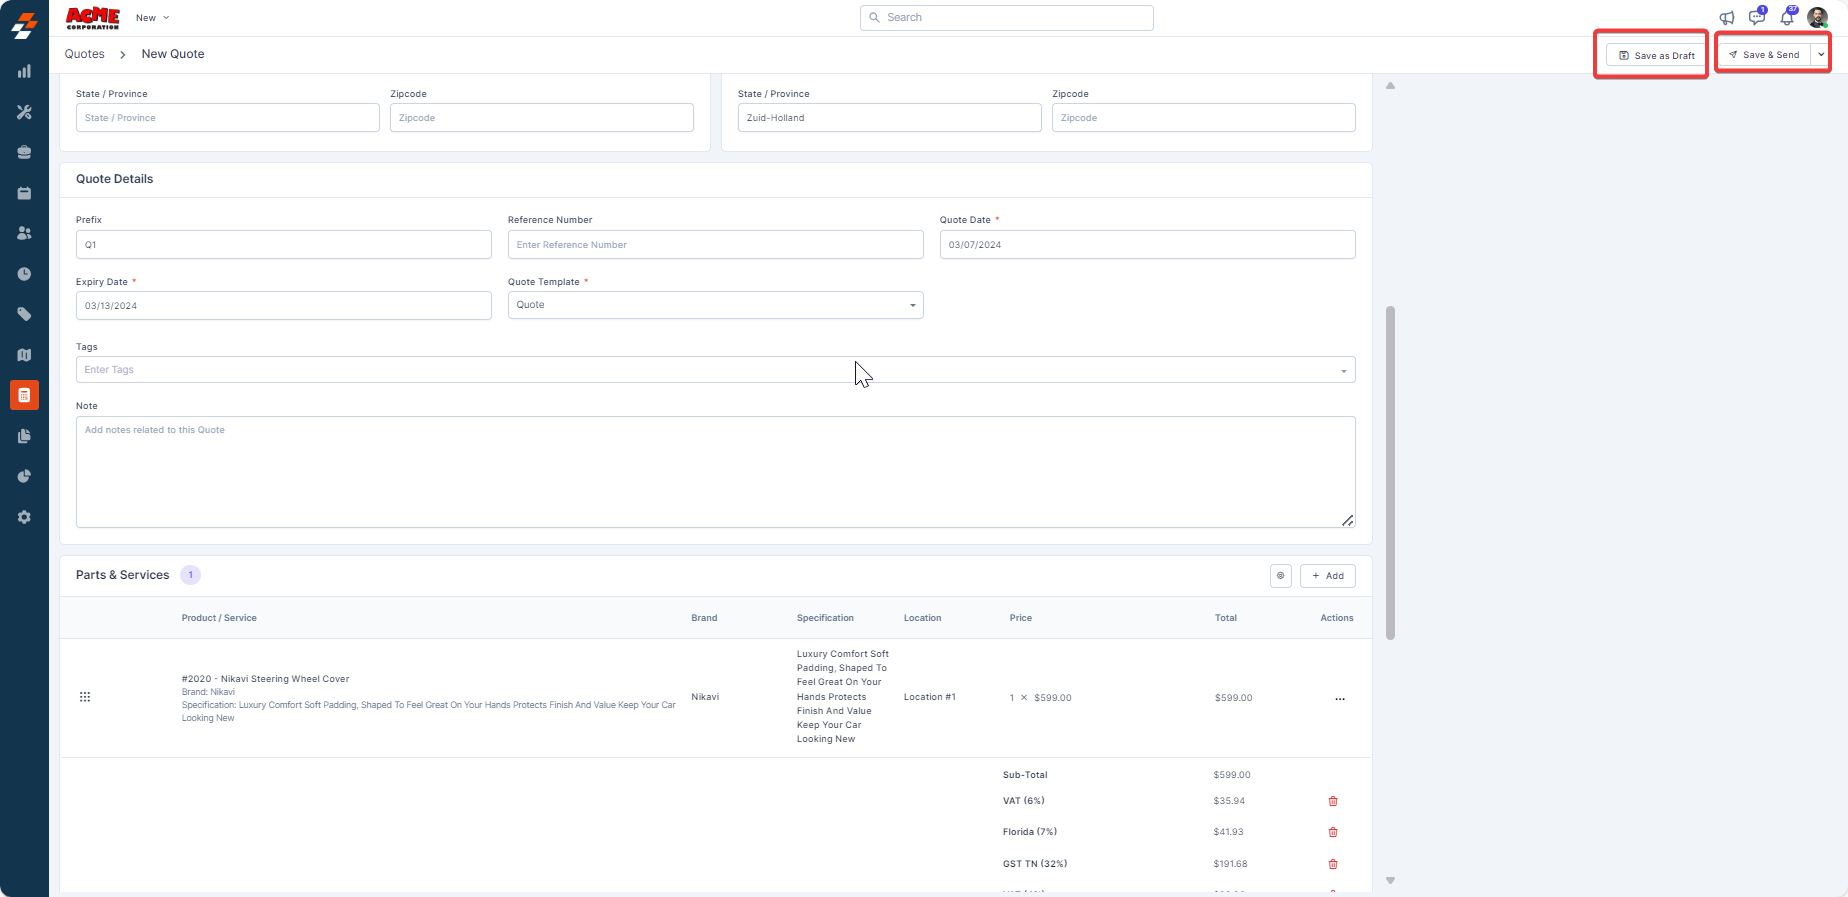Delete the VAT (6%) tax line
The width and height of the screenshot is (1848, 897).
pyautogui.click(x=1332, y=801)
